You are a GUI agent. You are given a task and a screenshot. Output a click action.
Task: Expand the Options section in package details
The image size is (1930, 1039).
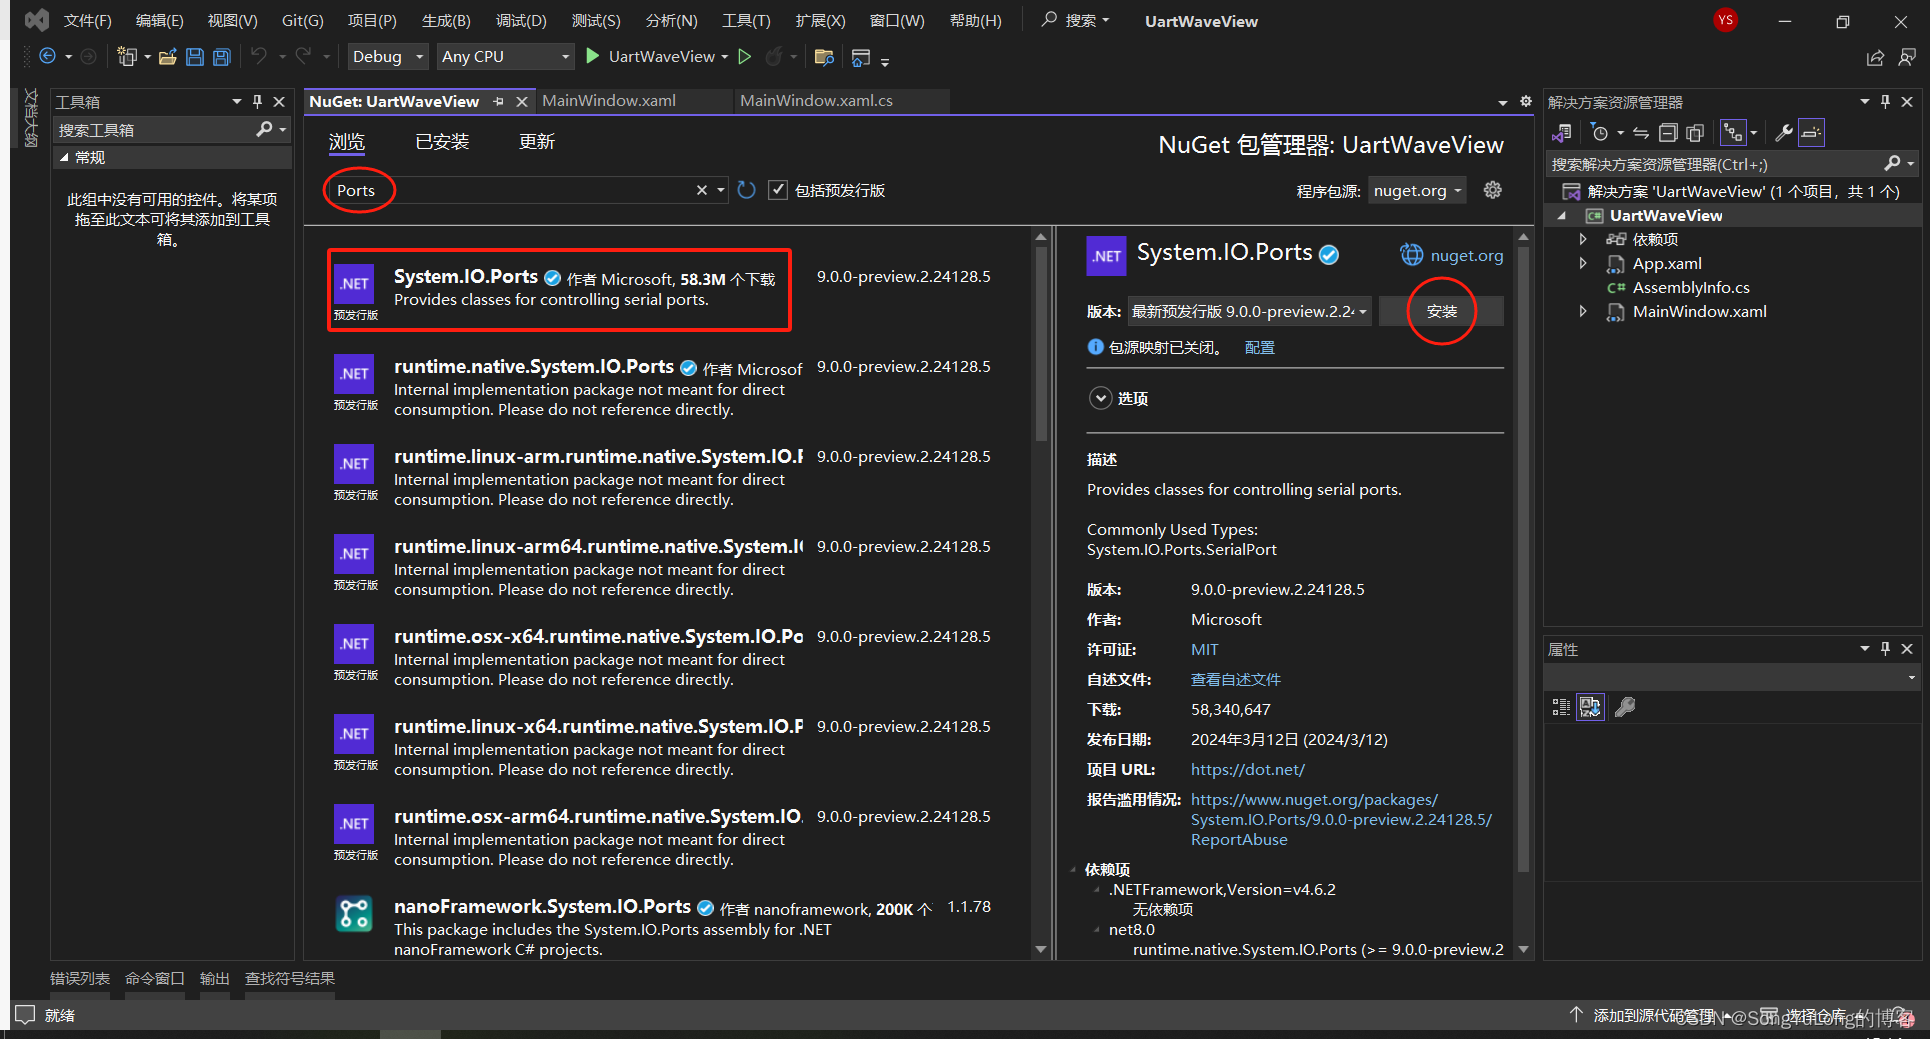(x=1100, y=398)
